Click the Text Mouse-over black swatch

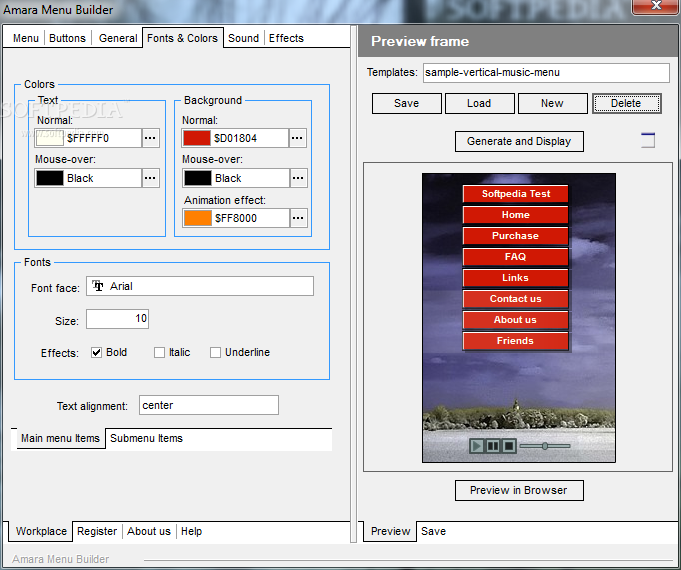pyautogui.click(x=50, y=178)
